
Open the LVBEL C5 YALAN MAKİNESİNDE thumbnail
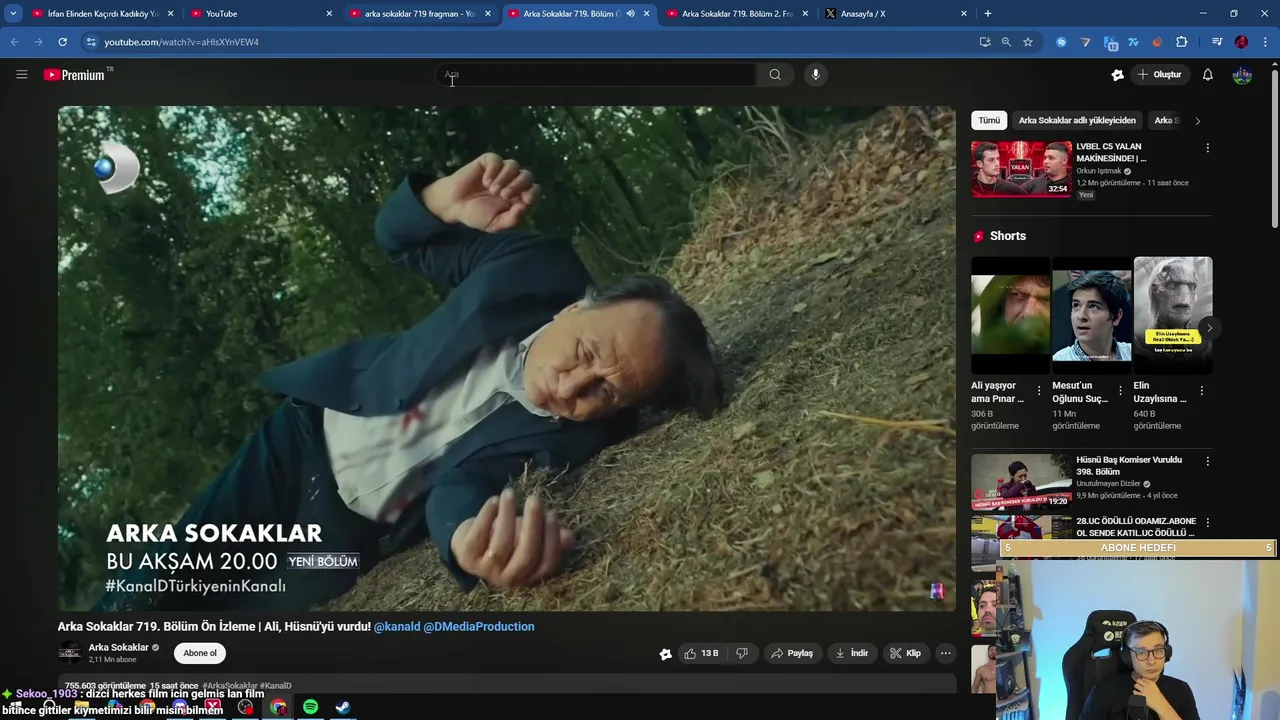click(x=1021, y=168)
